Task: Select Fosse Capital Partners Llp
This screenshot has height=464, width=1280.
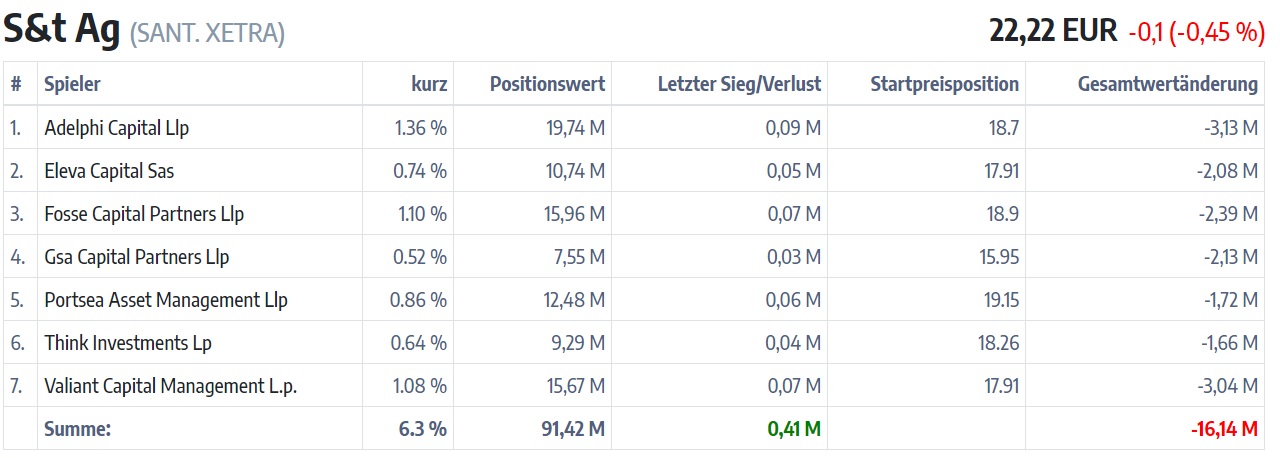Action: click(x=144, y=214)
